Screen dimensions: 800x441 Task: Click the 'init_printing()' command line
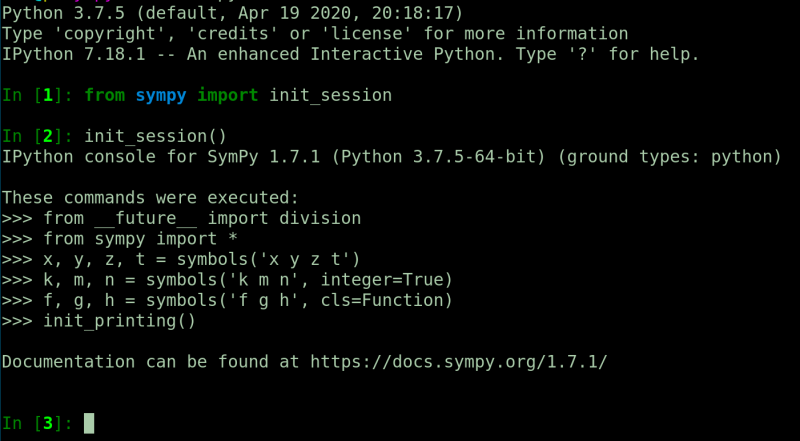[120, 321]
